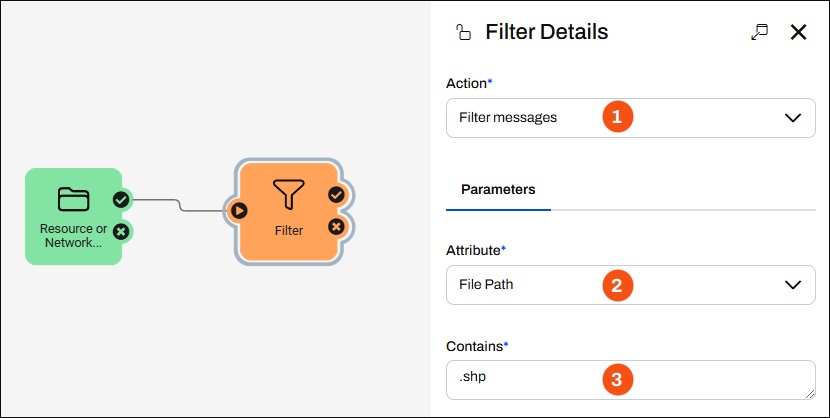Open the Action dropdown showing Filter messages
The image size is (830, 418).
coord(630,118)
